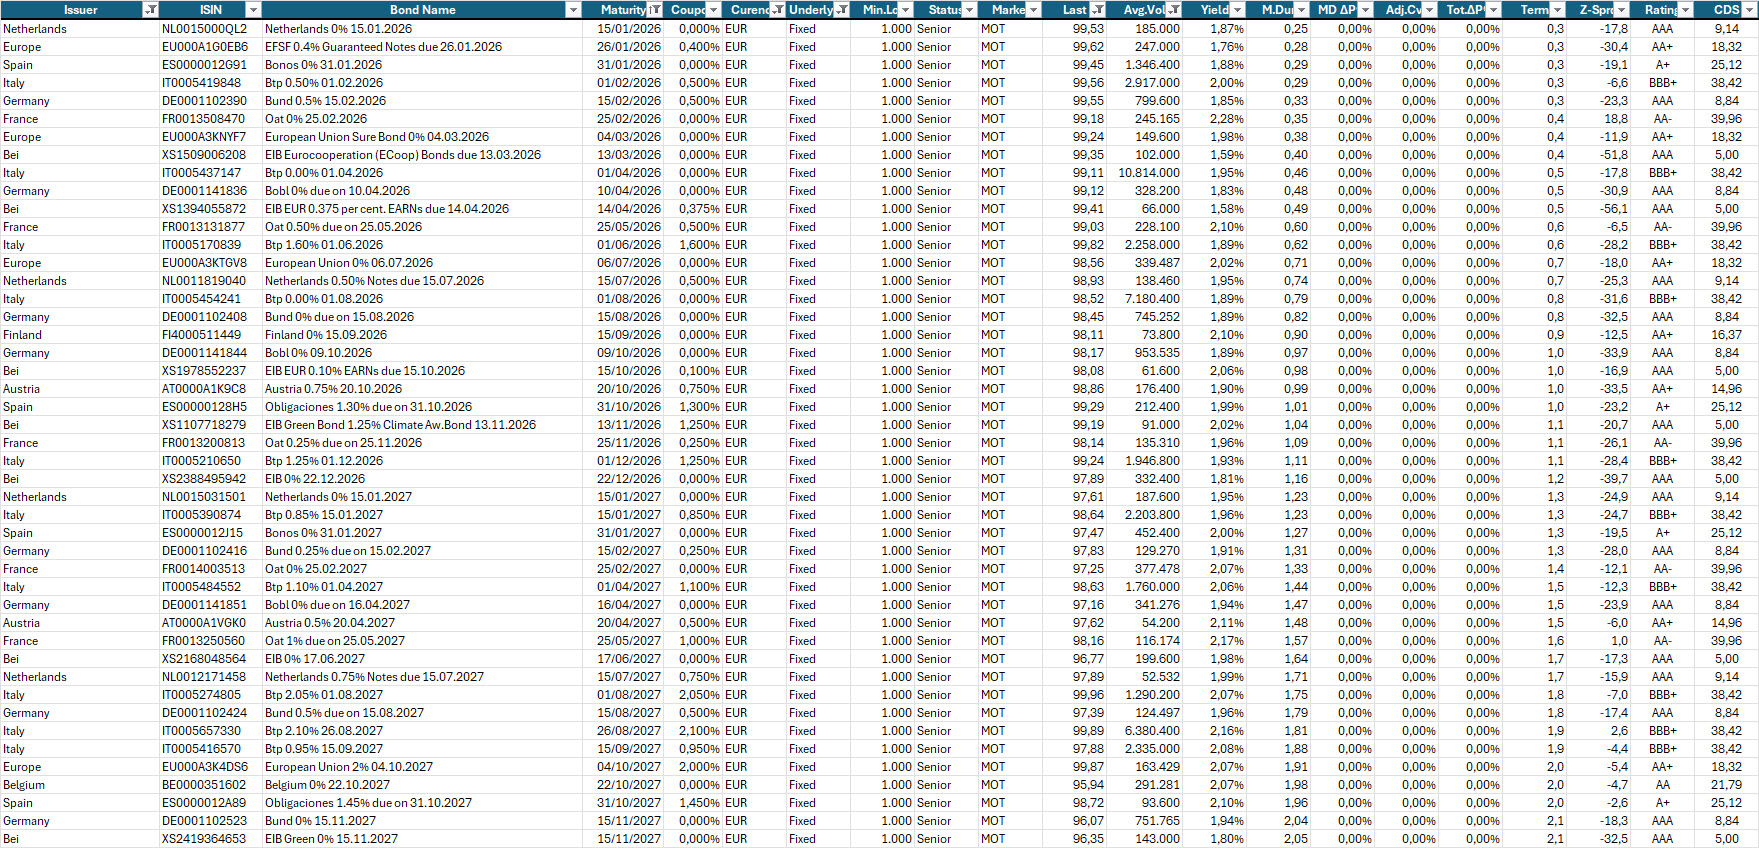This screenshot has height=848, width=1759.
Task: Open the active filter on Maturity column
Action: click(x=655, y=10)
